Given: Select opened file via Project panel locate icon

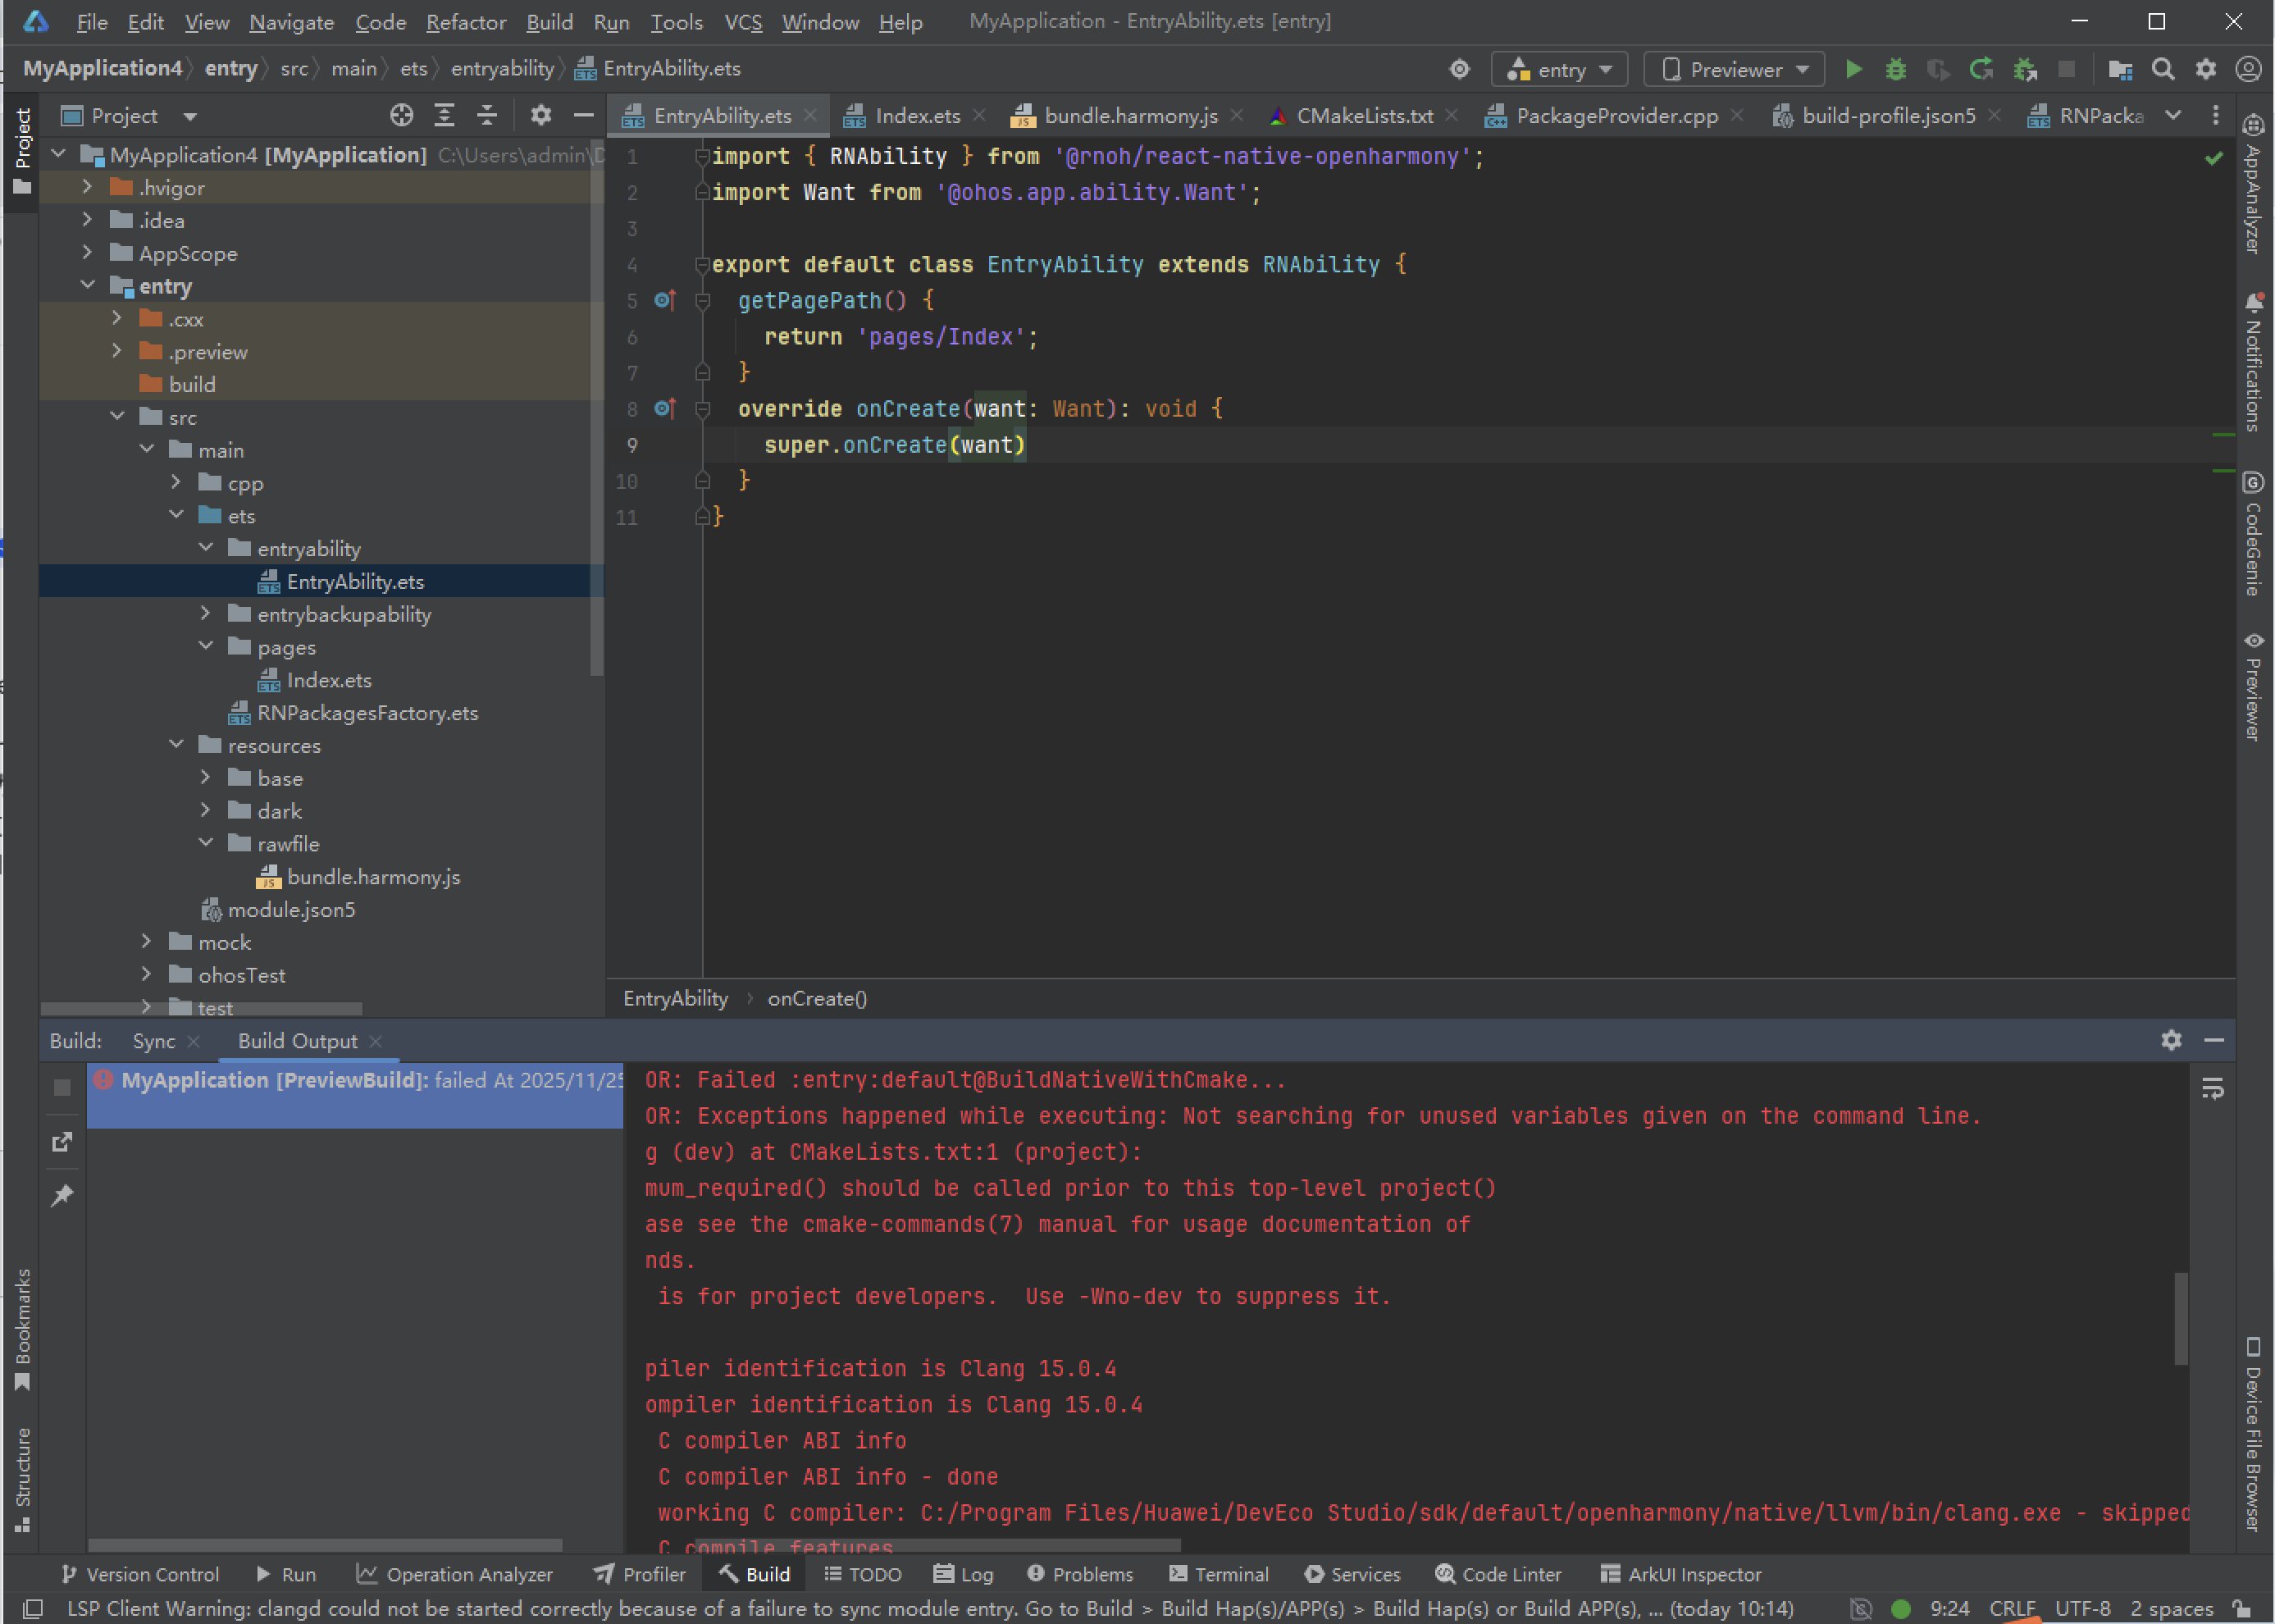Looking at the screenshot, I should click(x=402, y=115).
